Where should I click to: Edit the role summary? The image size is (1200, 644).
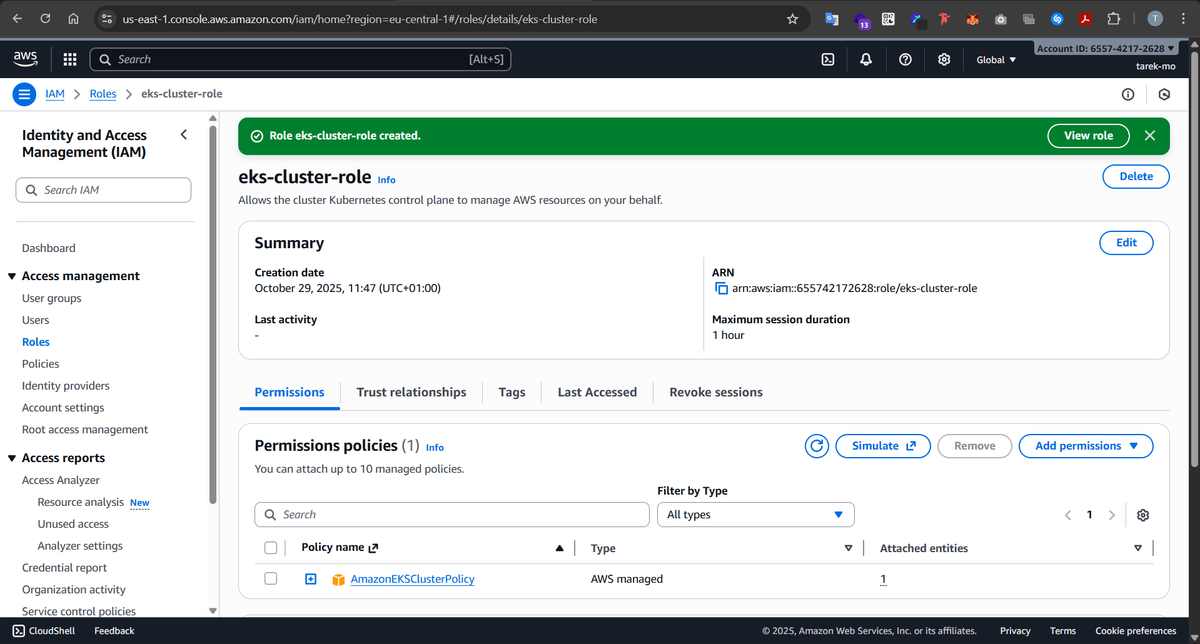pyautogui.click(x=1126, y=242)
